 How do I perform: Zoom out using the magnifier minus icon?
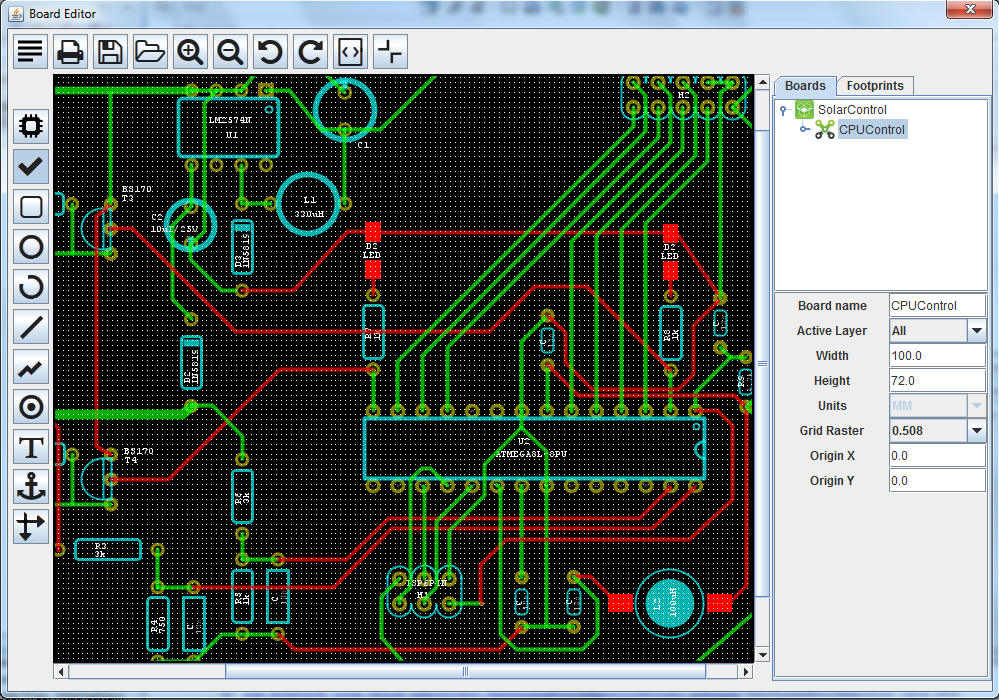[x=230, y=51]
